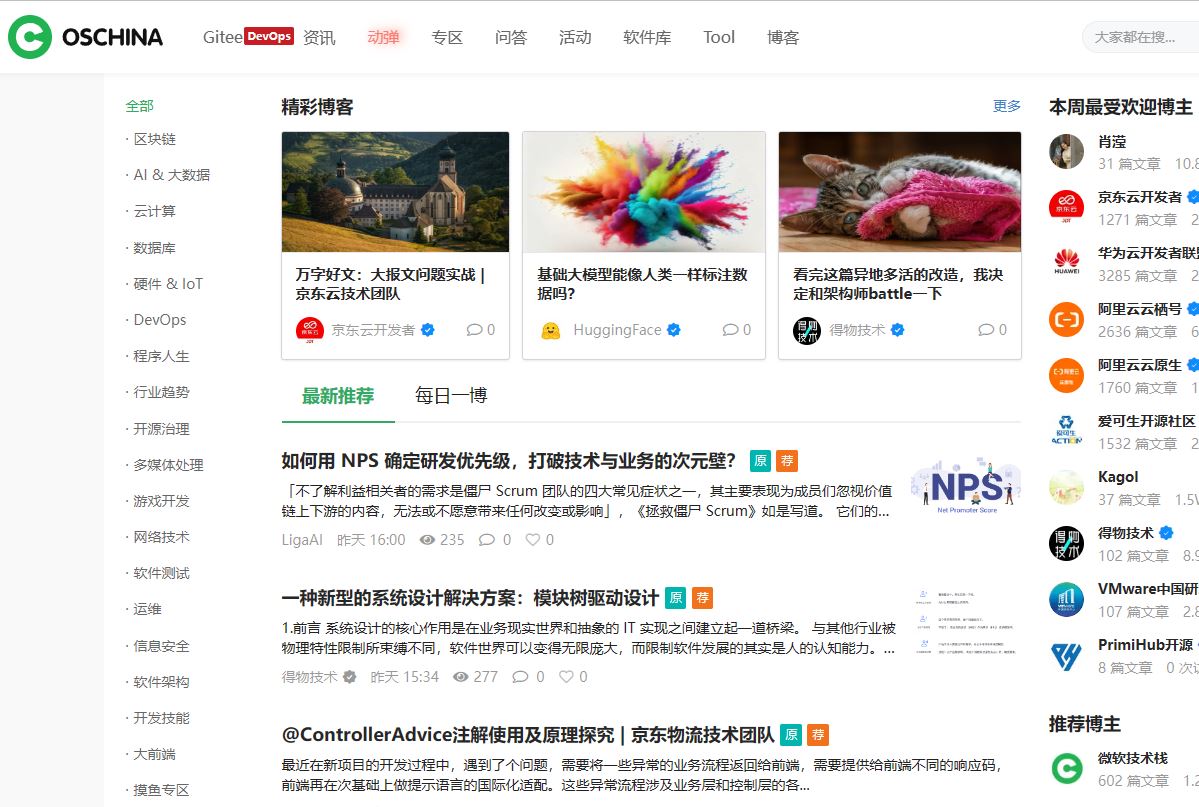Screen dimensions: 1199x807
Task: Click the NPS article thumbnail image
Action: point(967,486)
